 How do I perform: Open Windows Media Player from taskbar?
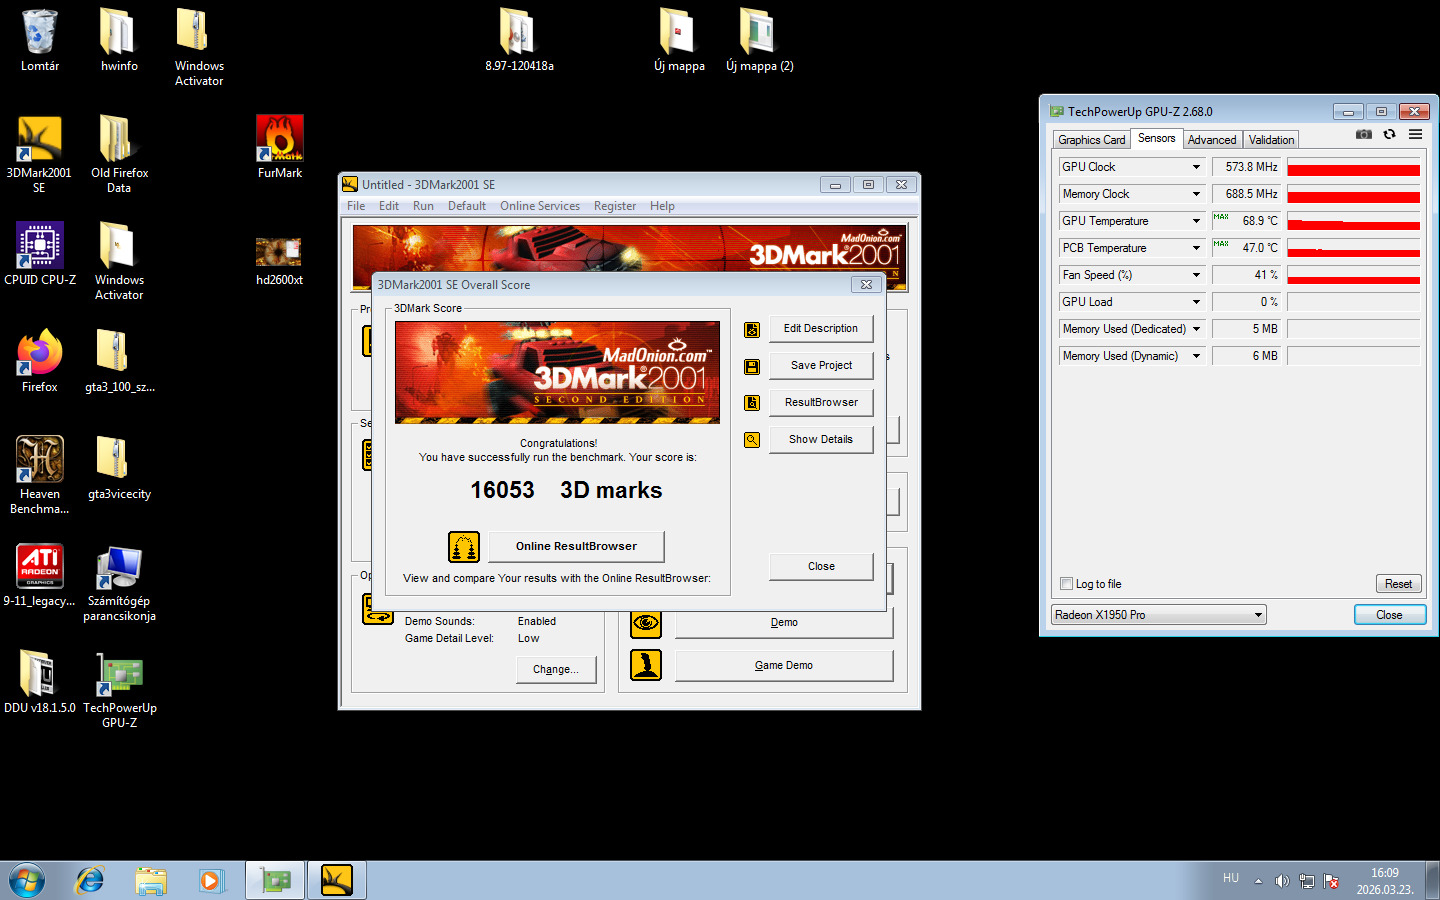pos(211,880)
